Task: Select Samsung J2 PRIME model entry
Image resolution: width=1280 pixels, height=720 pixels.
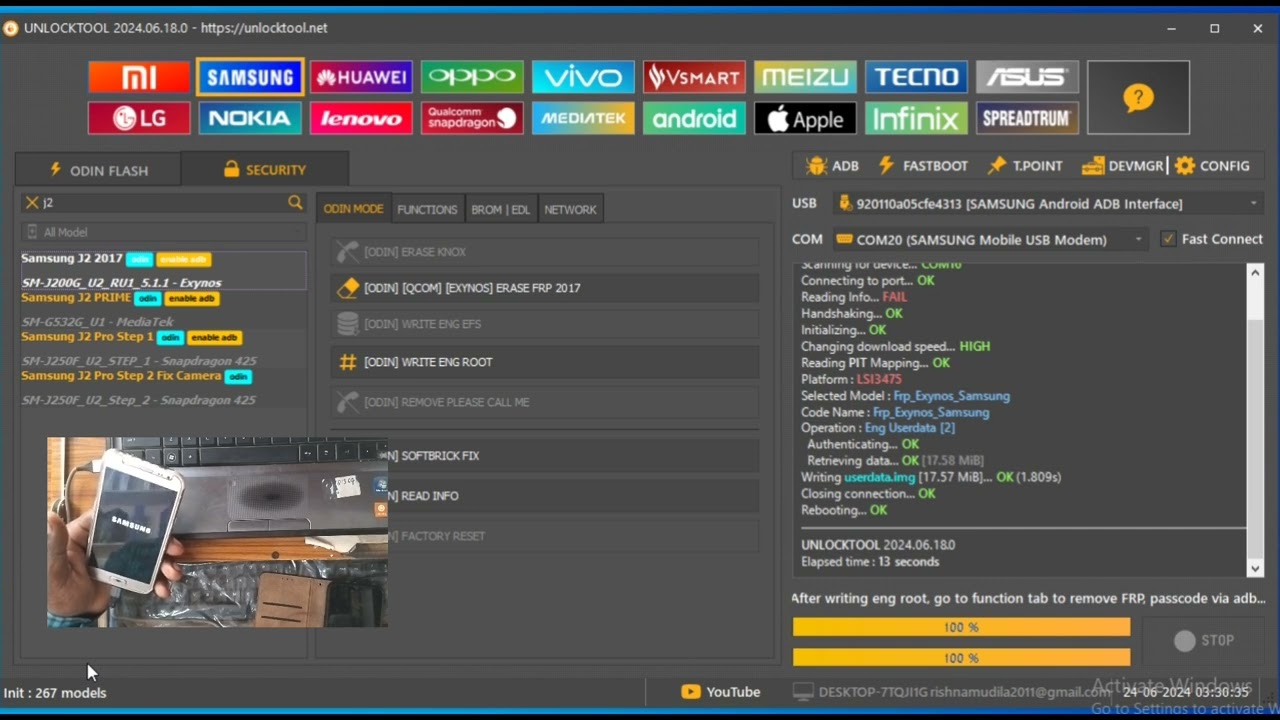Action: click(x=76, y=298)
